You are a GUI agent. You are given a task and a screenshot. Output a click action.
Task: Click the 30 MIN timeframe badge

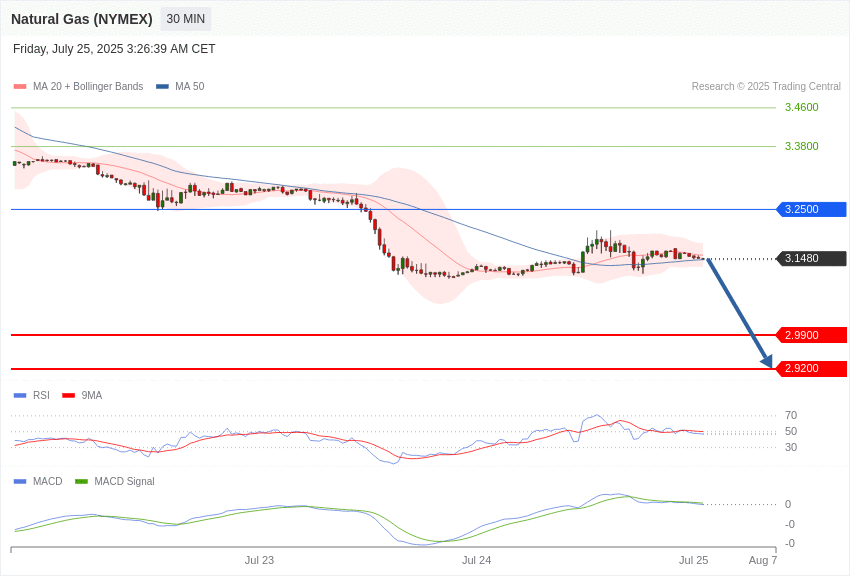(185, 19)
